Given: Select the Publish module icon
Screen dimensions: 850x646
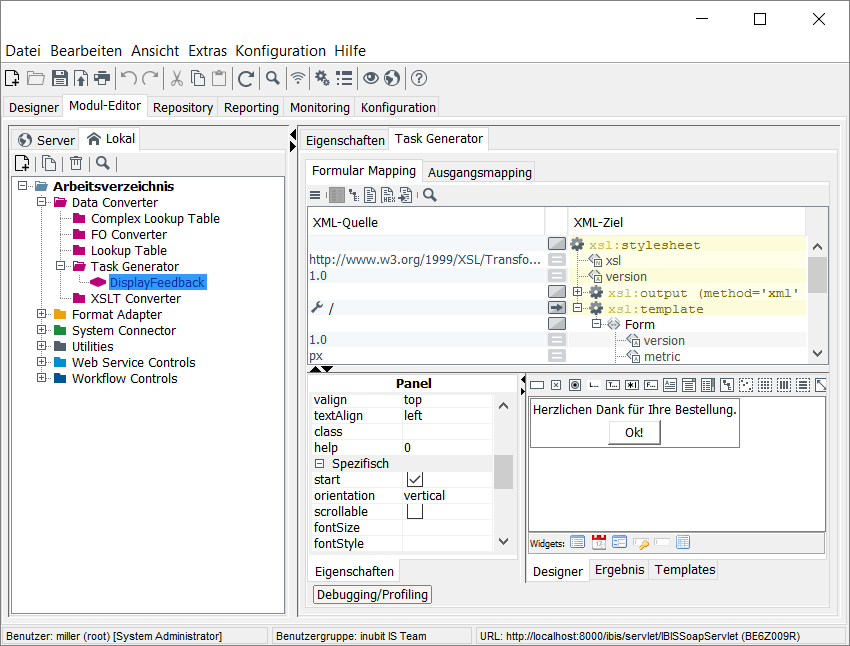Looking at the screenshot, I should [x=80, y=77].
